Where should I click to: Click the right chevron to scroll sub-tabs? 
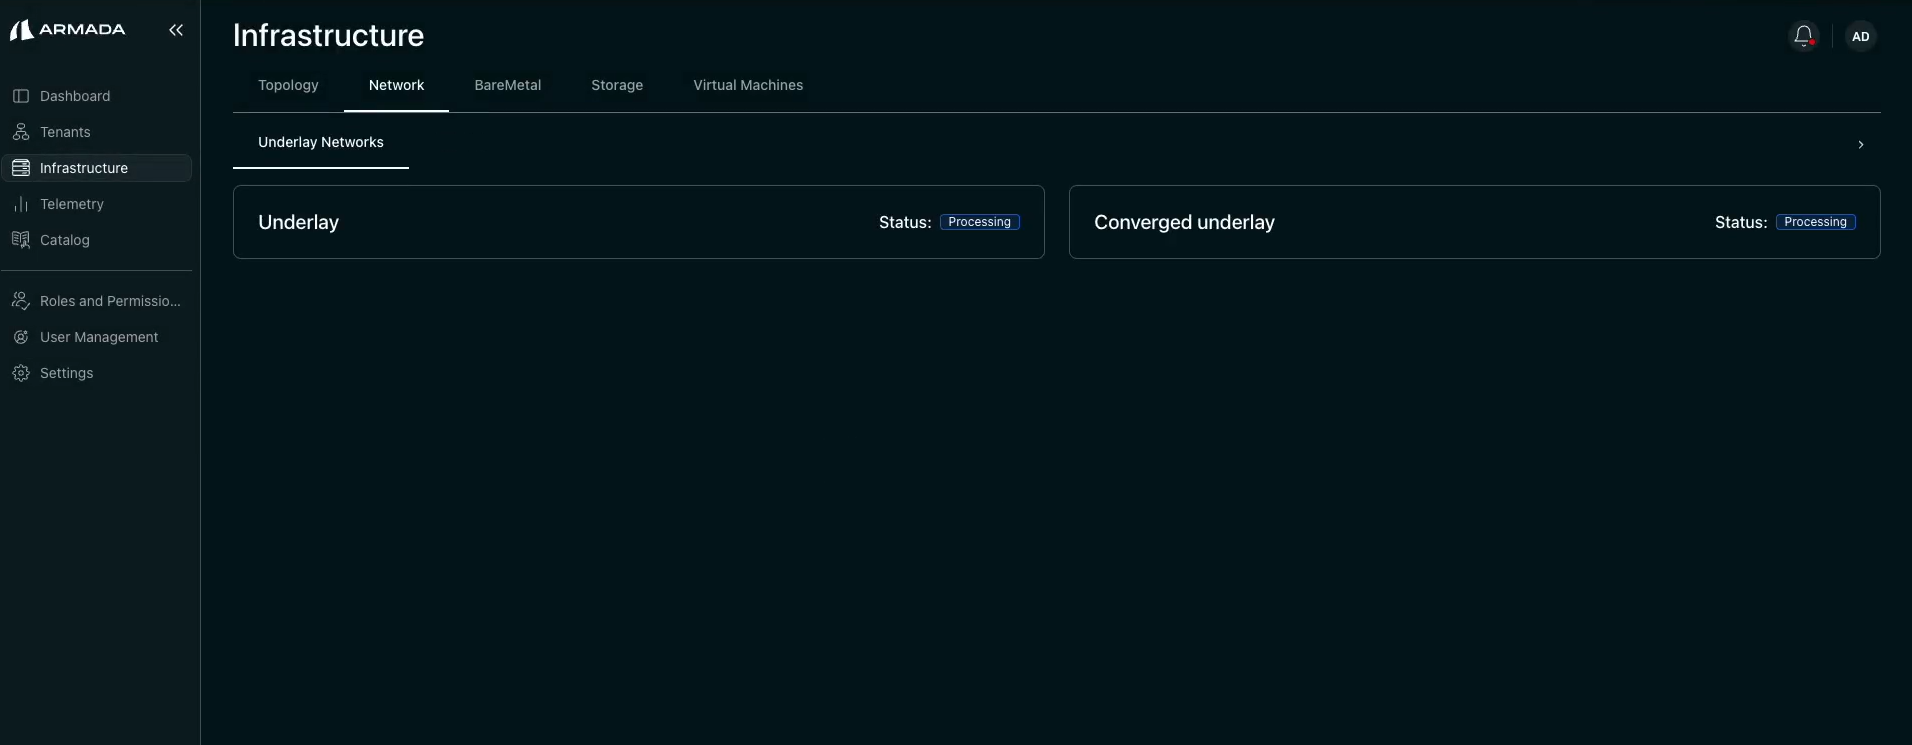[x=1860, y=144]
